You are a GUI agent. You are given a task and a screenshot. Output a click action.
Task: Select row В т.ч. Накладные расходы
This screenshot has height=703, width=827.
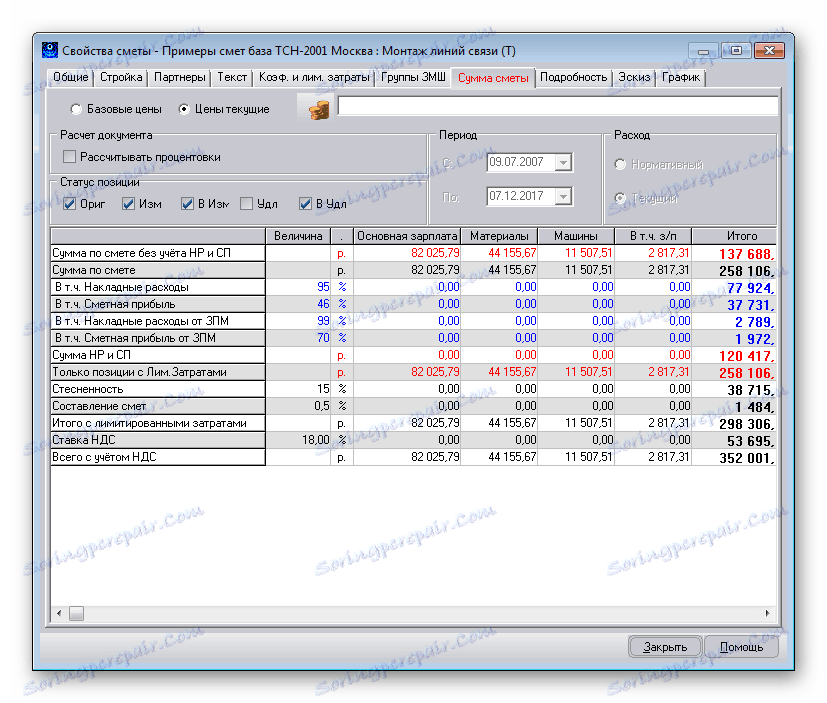click(x=158, y=287)
